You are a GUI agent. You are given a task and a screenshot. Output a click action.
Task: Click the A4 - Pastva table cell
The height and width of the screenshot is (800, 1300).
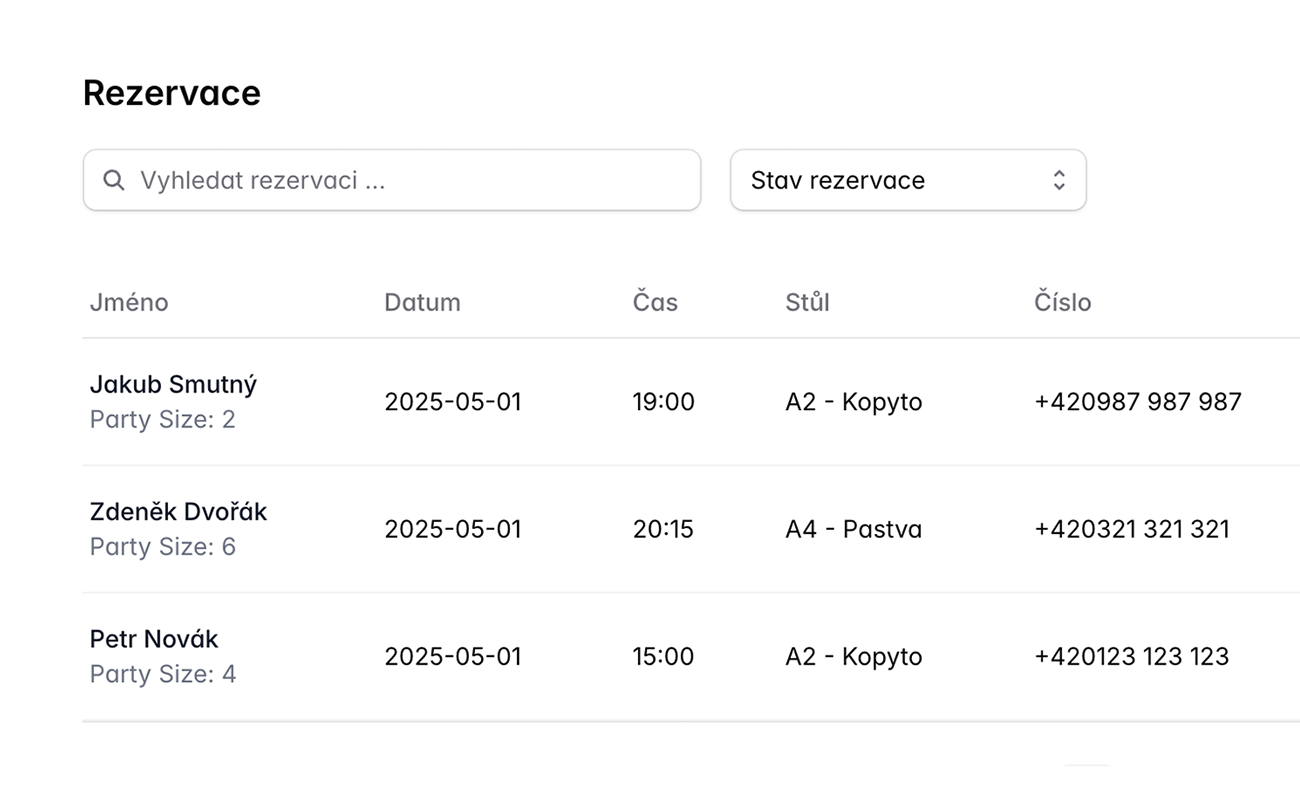(x=853, y=529)
